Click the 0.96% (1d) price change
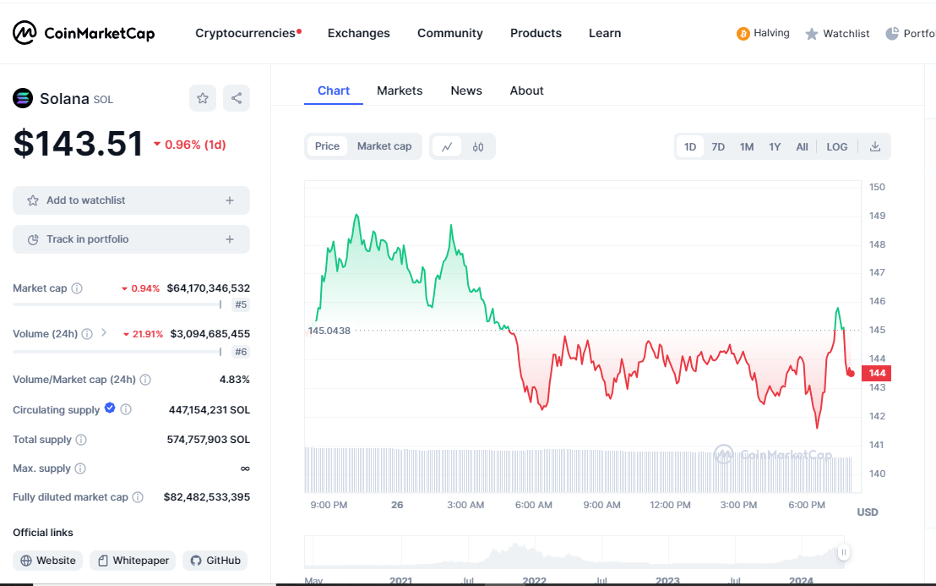This screenshot has width=936, height=586. pos(190,144)
